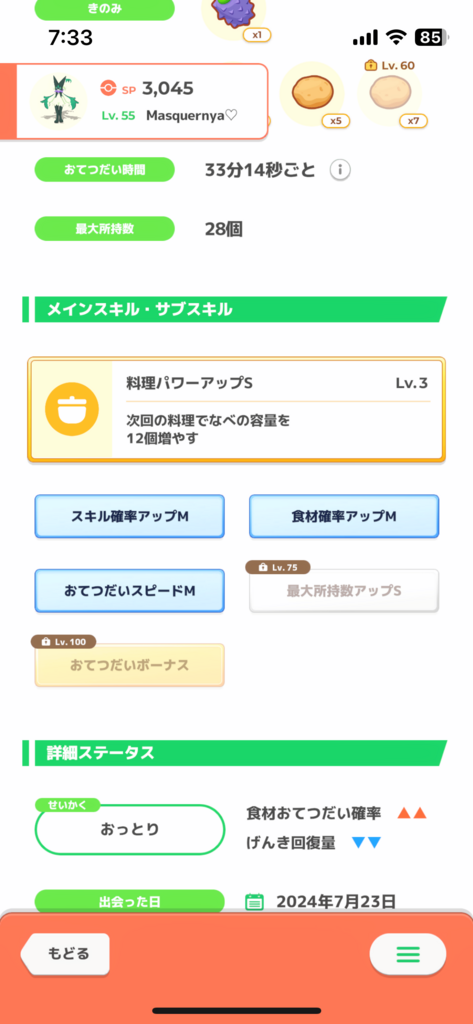This screenshot has width=473, height=1024.
Task: Tap the calendar icon by 2024年7月23日
Action: click(x=254, y=902)
